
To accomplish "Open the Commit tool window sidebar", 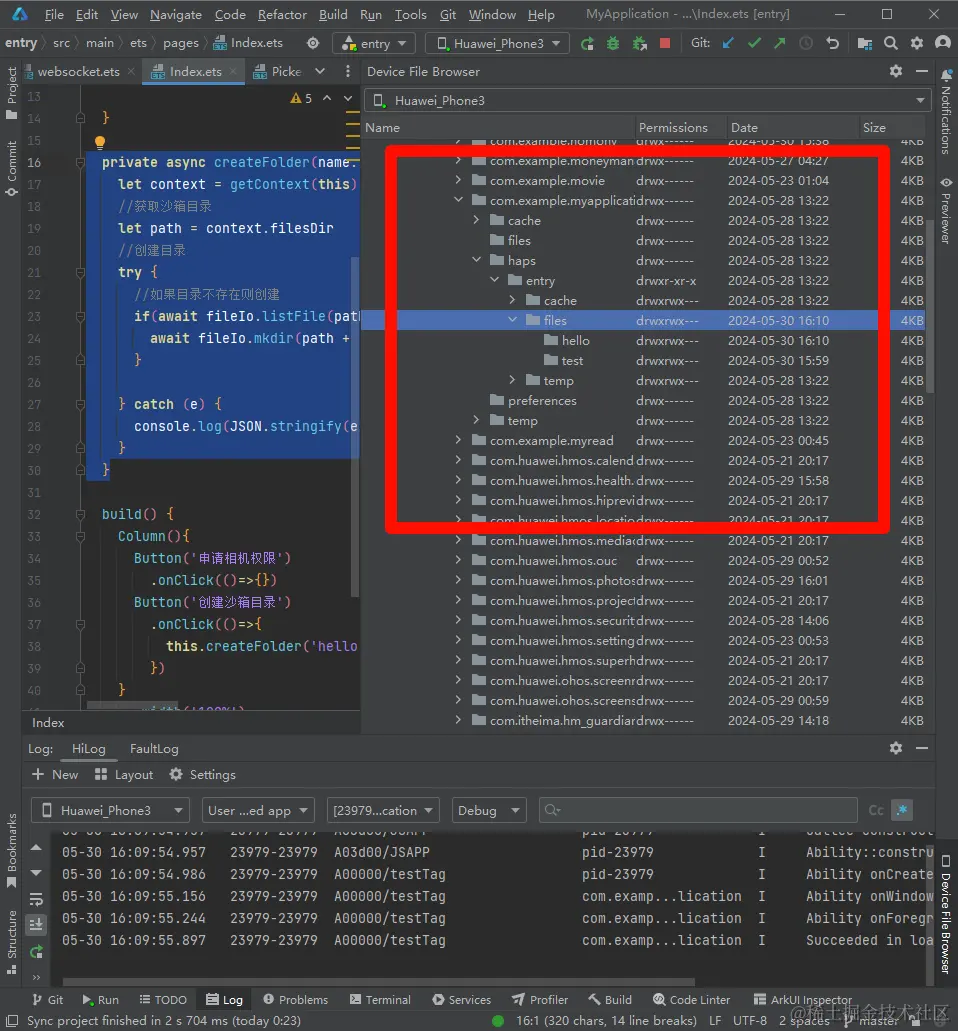I will pos(11,168).
